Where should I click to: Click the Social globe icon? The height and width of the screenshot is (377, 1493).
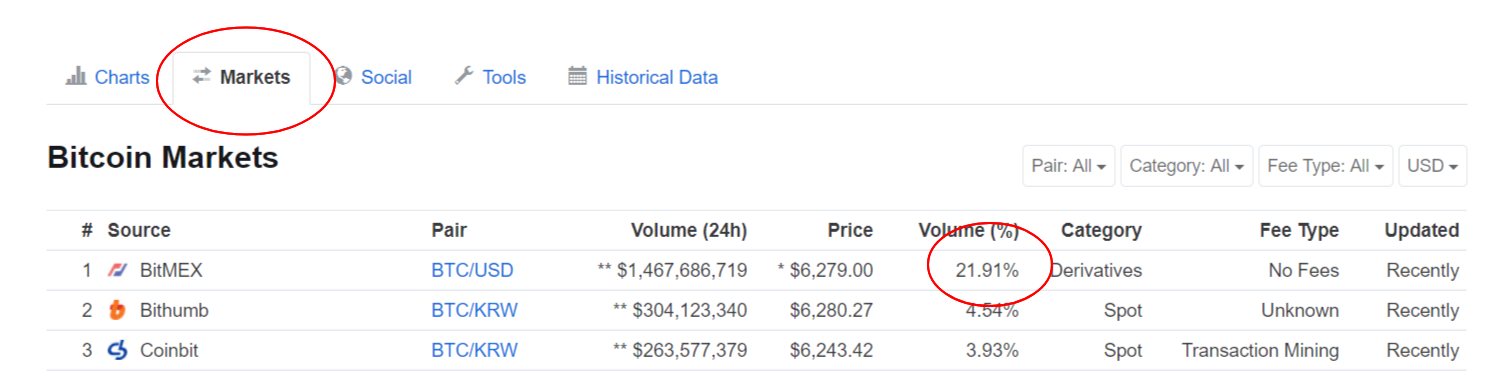pyautogui.click(x=343, y=76)
